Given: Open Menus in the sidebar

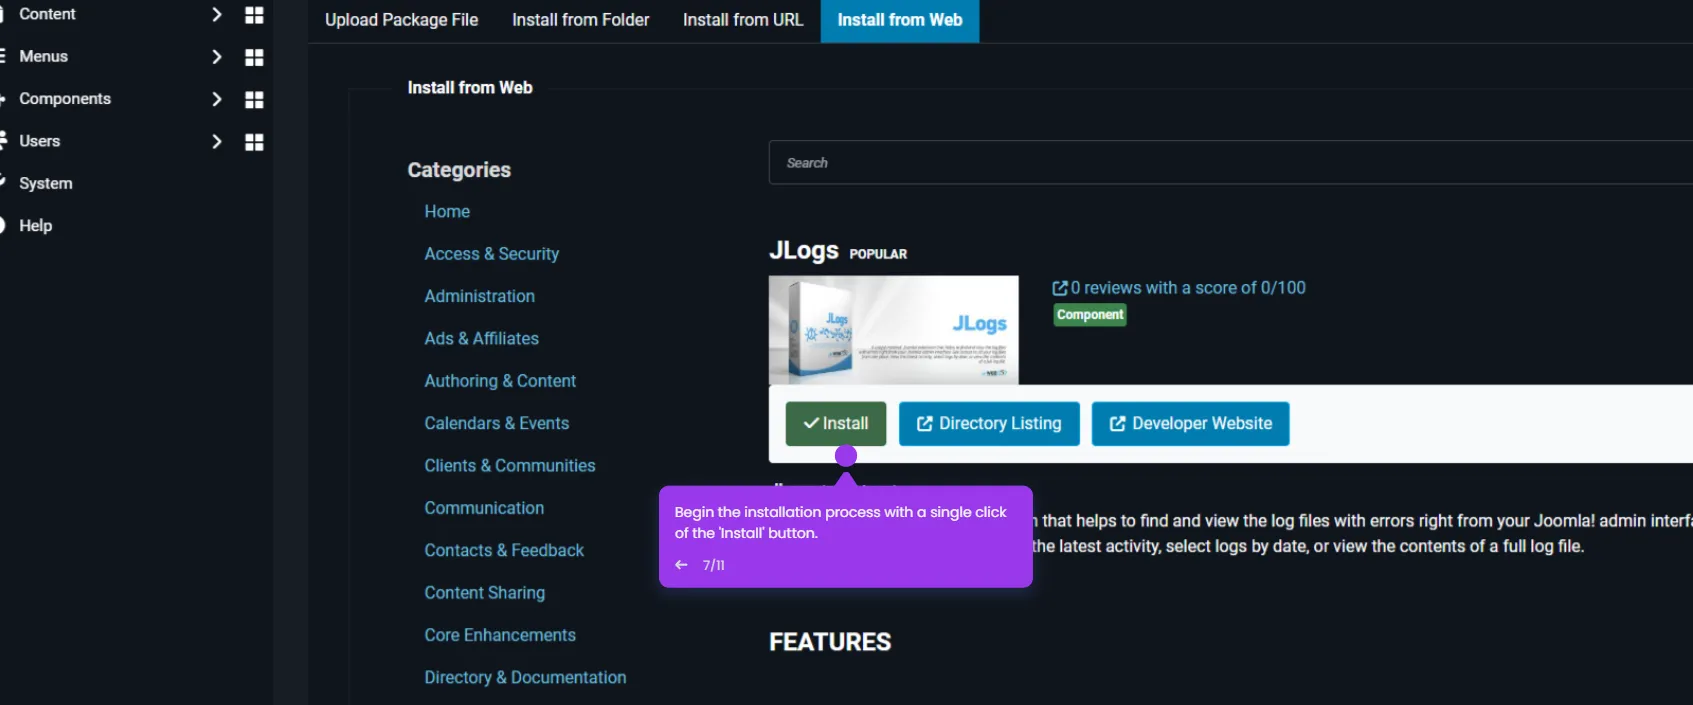Looking at the screenshot, I should [44, 56].
